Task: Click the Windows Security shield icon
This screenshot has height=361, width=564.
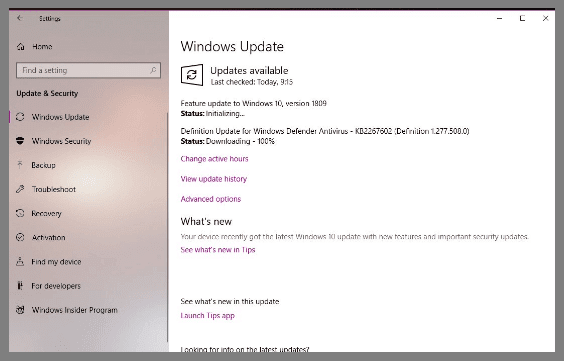Action: pyautogui.click(x=20, y=141)
